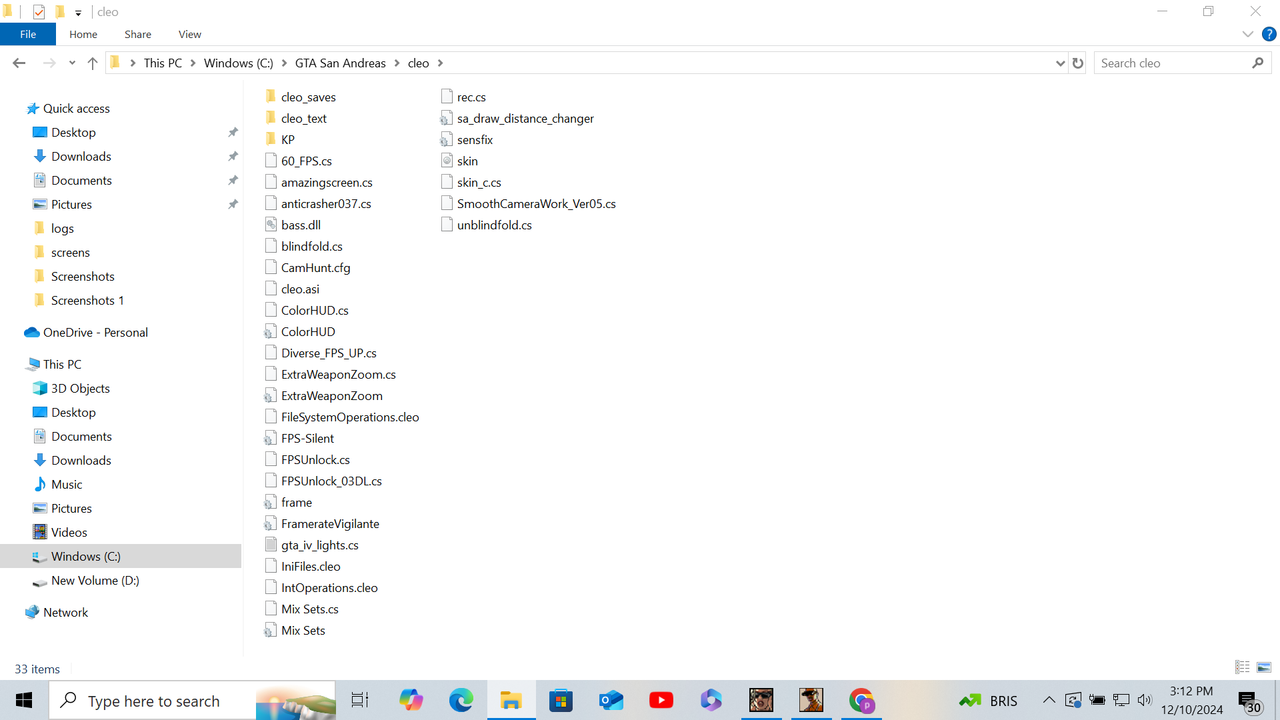This screenshot has width=1280, height=720.
Task: Switch to the View ribbon tab
Action: point(189,34)
